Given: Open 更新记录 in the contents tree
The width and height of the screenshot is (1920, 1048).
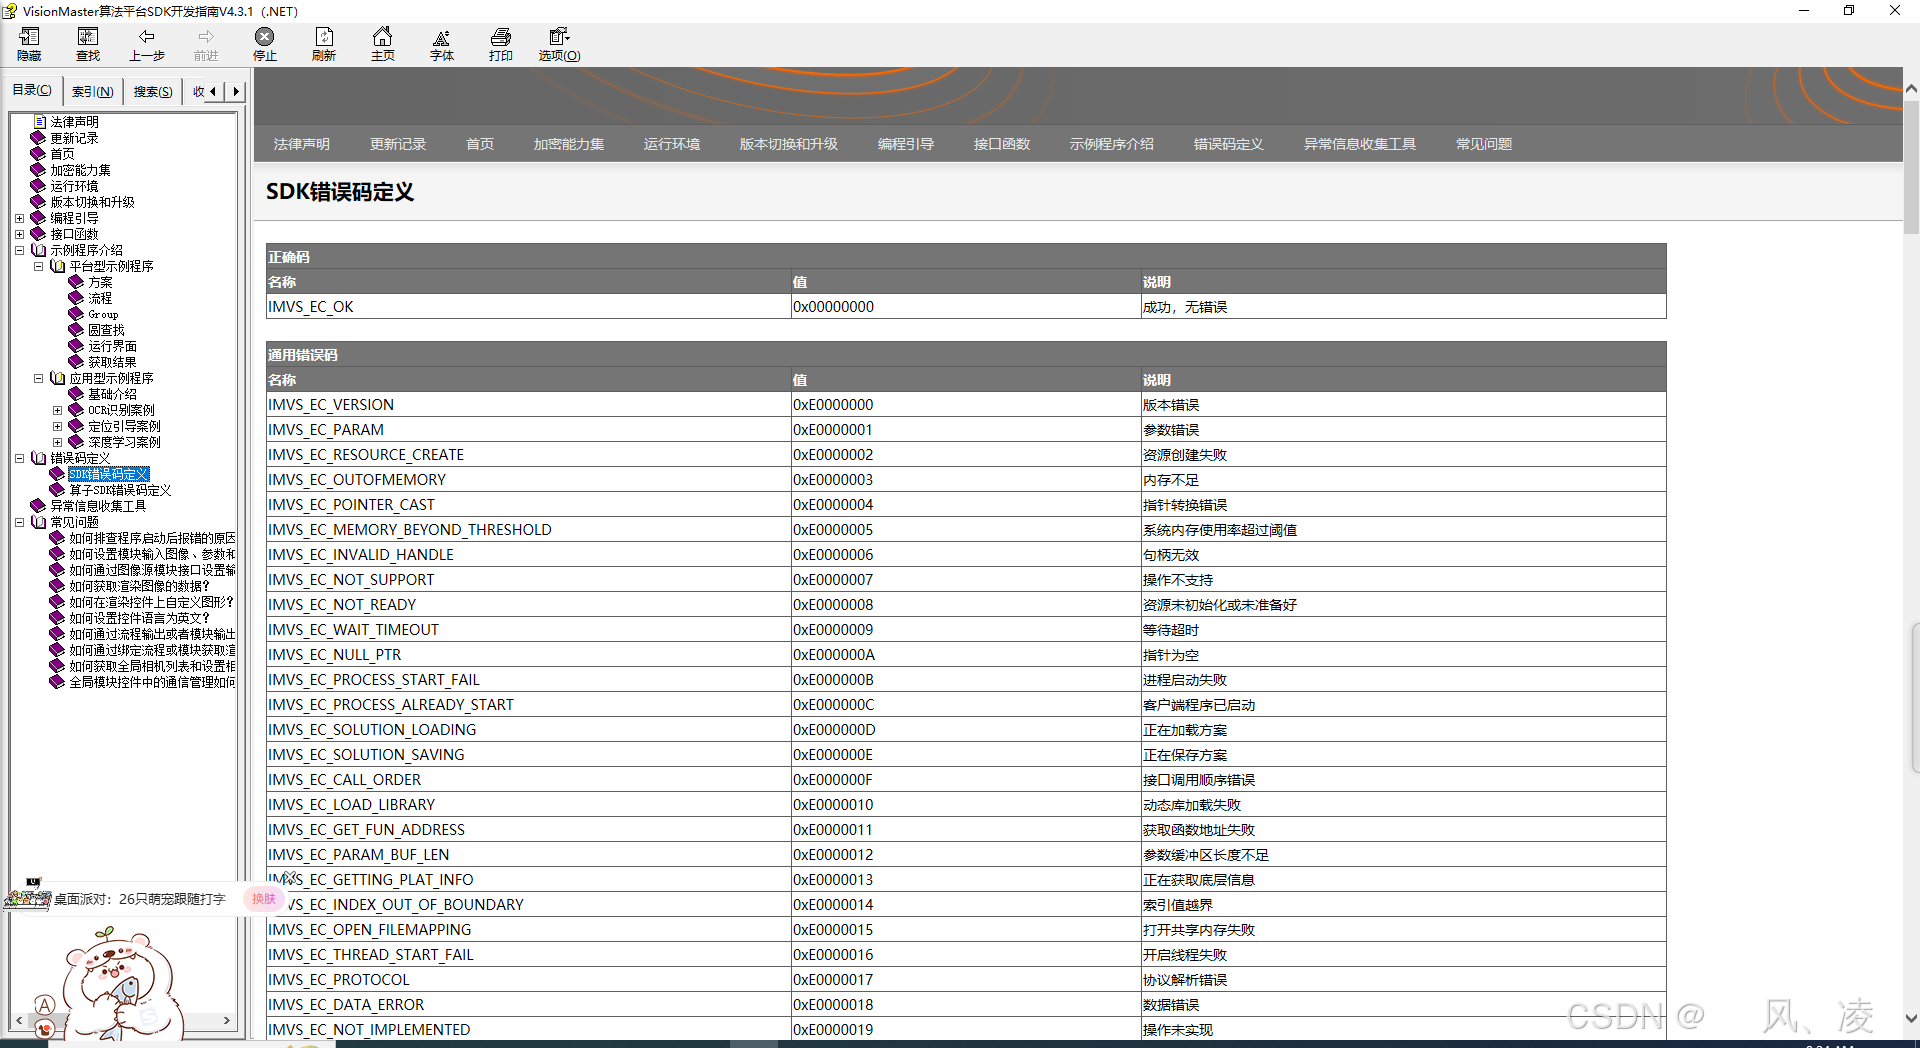Looking at the screenshot, I should point(75,138).
